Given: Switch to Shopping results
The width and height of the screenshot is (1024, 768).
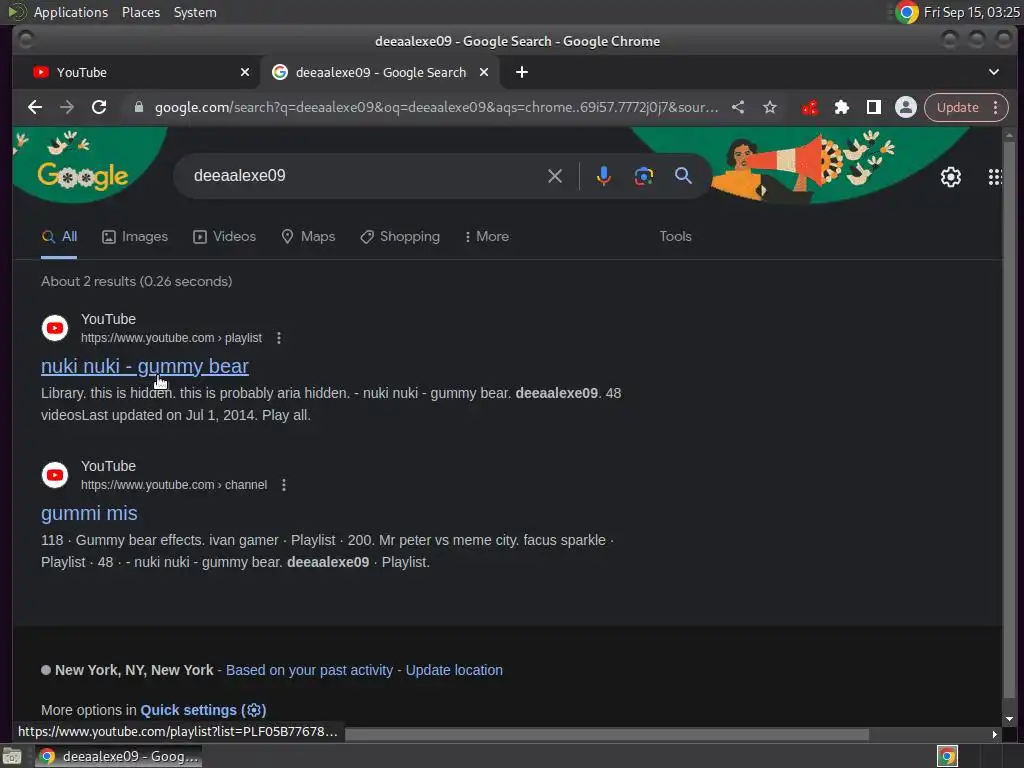Looking at the screenshot, I should tap(400, 236).
